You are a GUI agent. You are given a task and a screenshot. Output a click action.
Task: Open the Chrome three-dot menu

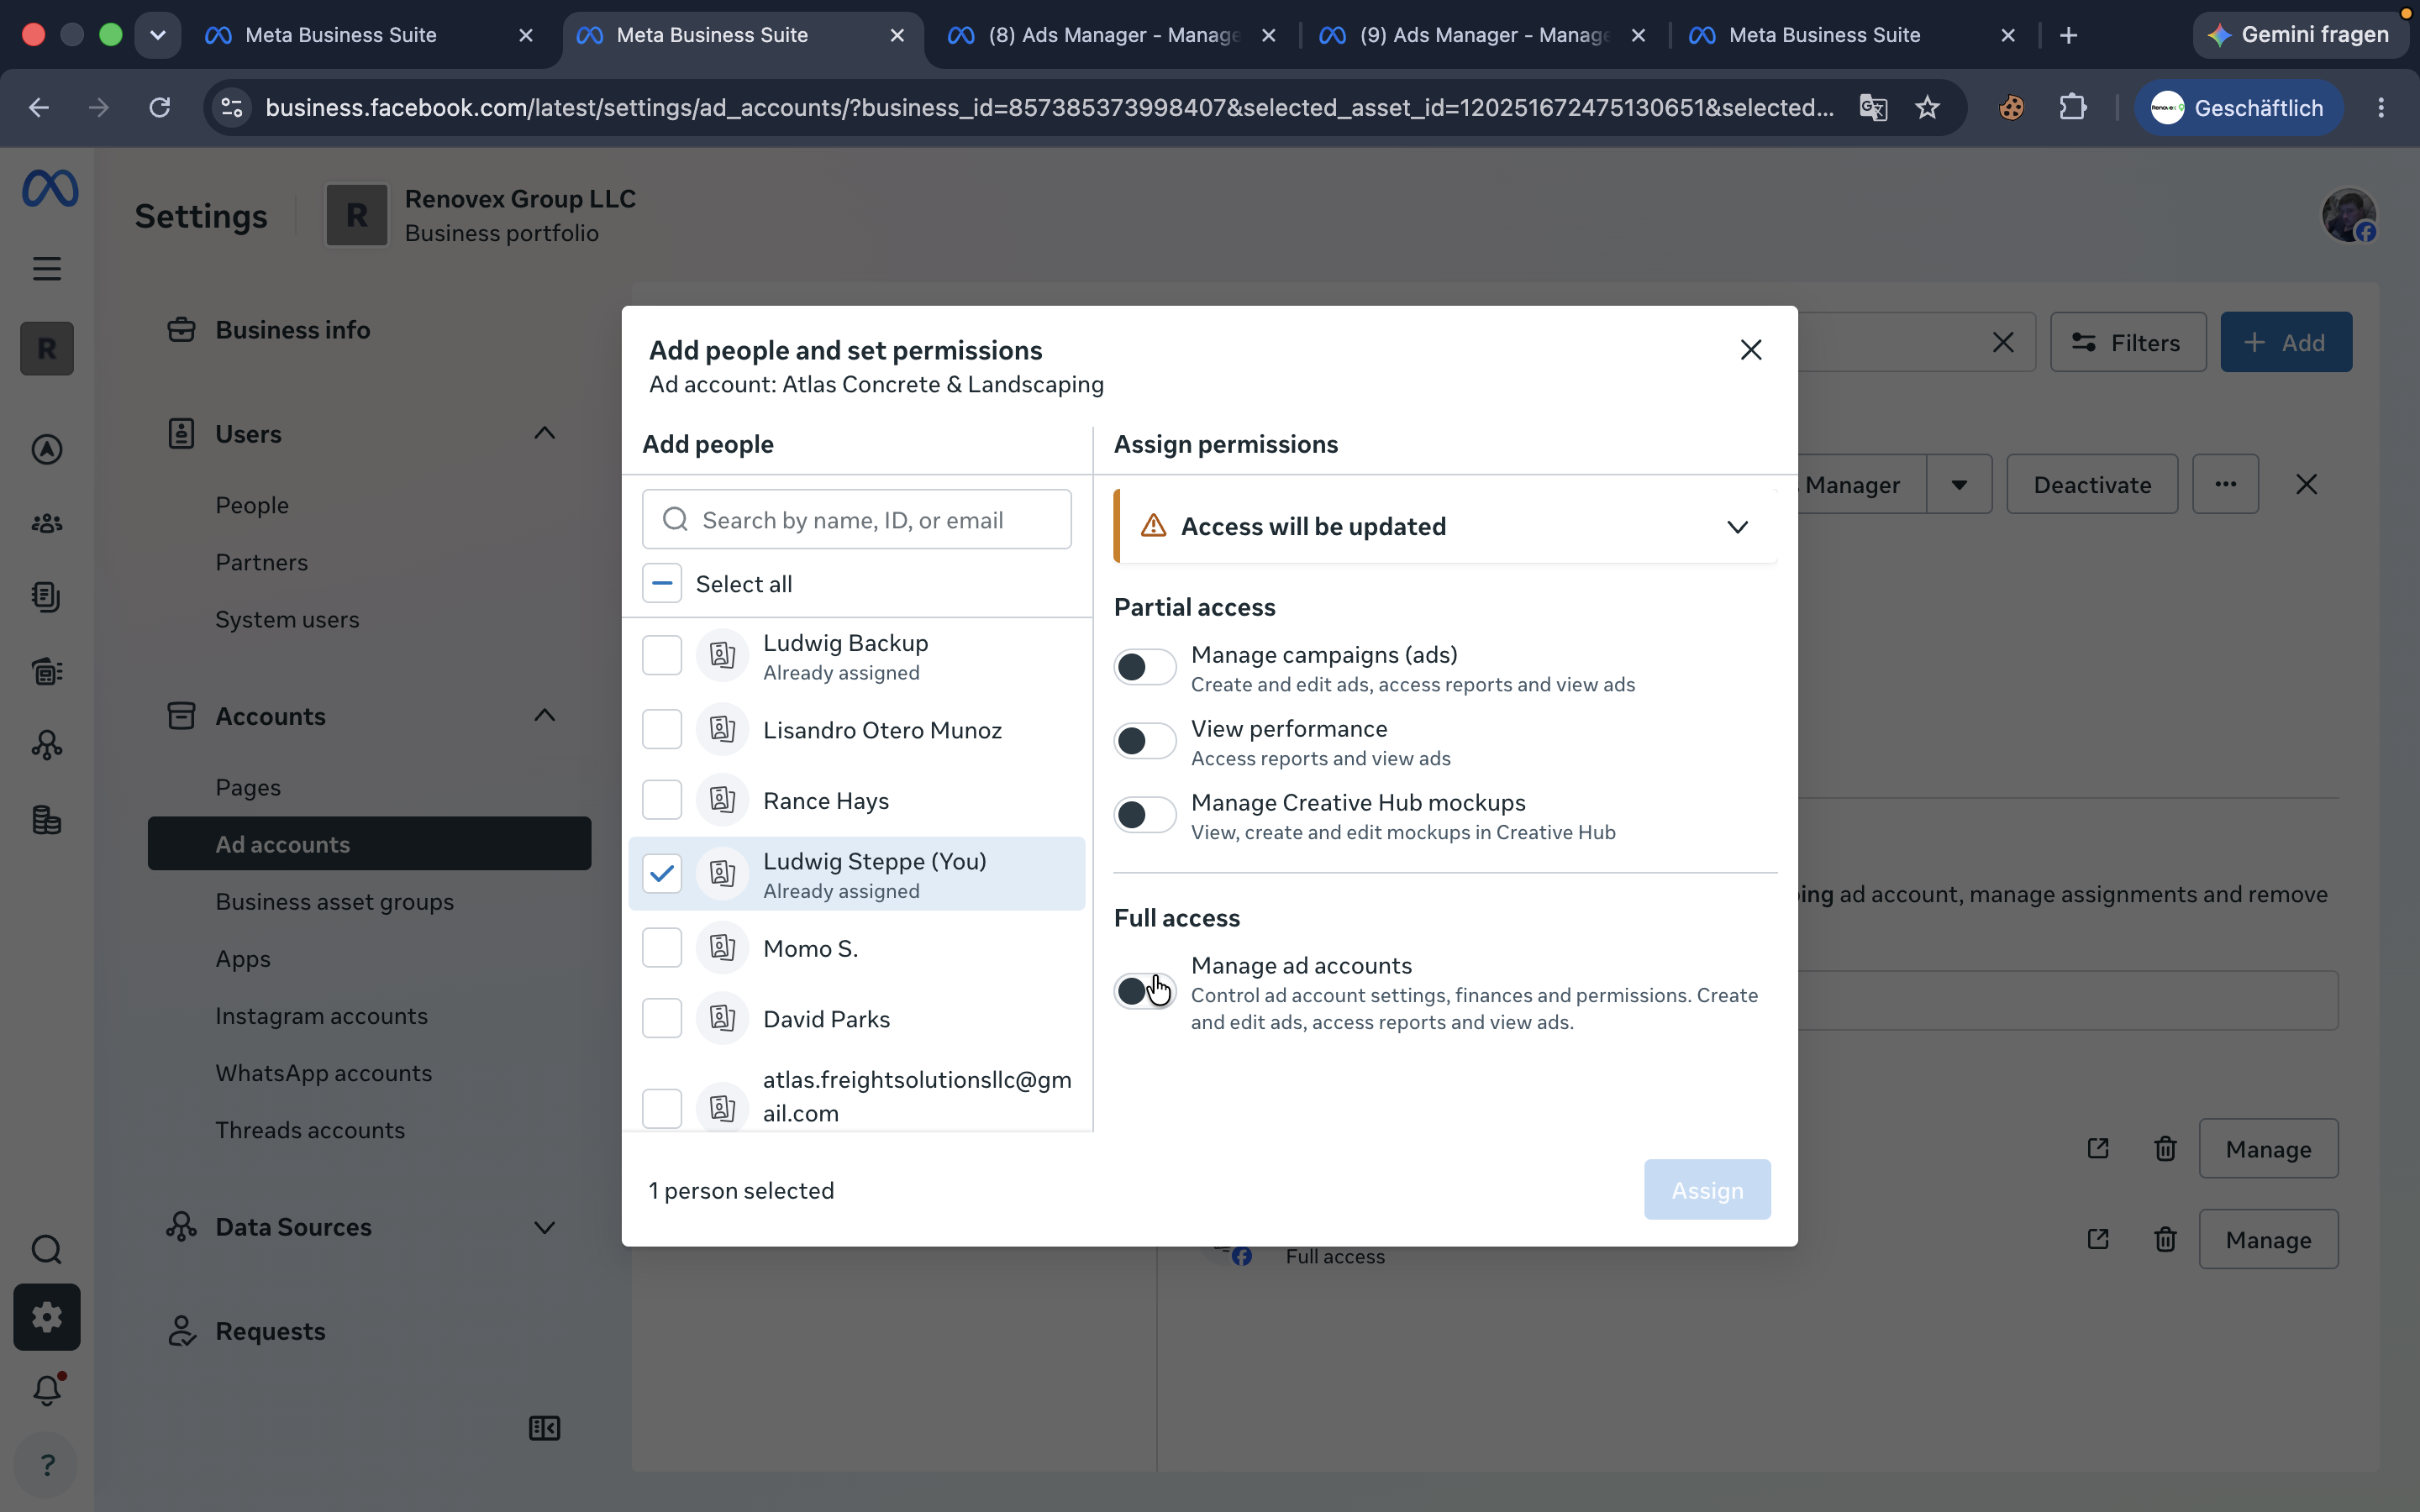click(x=2381, y=108)
